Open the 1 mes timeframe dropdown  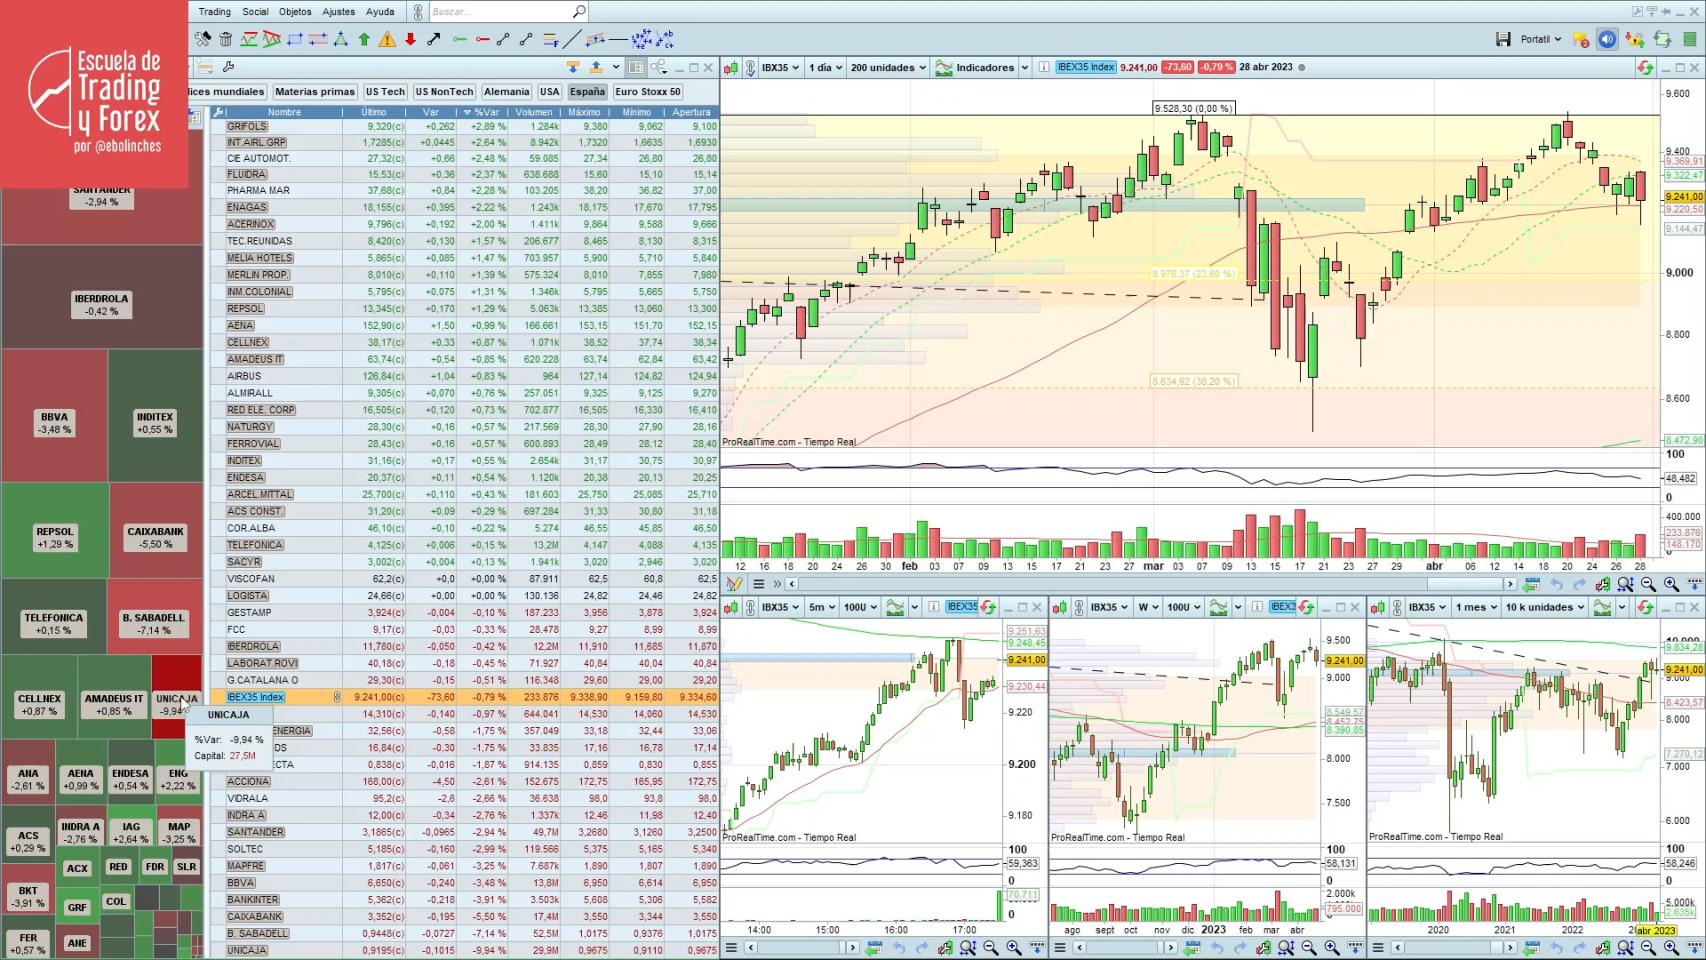1476,607
